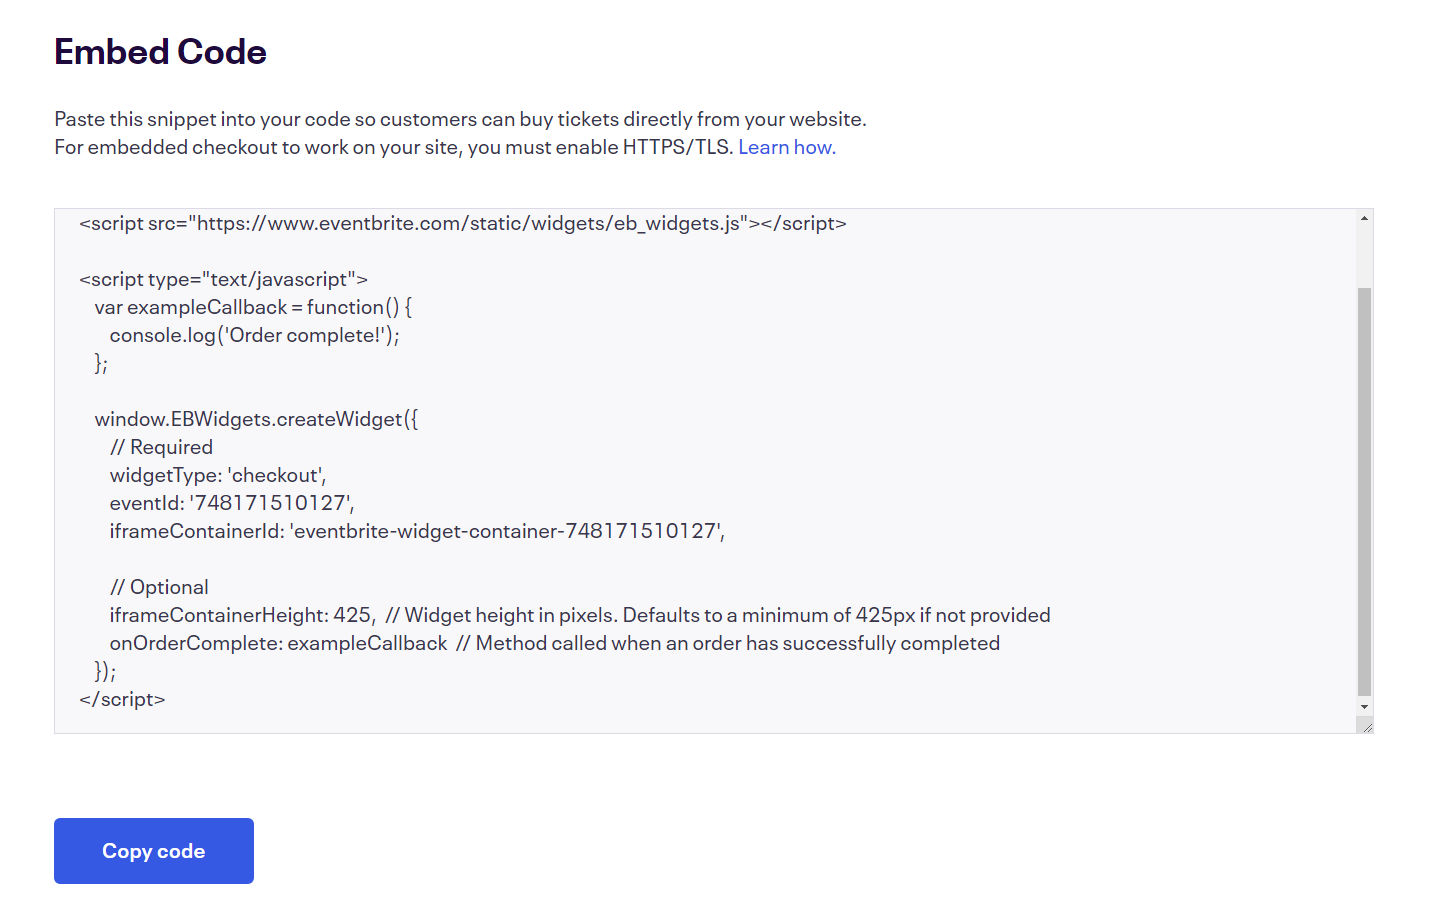This screenshot has width=1432, height=922.
Task: Click the iframeContainerId line
Action: (x=417, y=530)
